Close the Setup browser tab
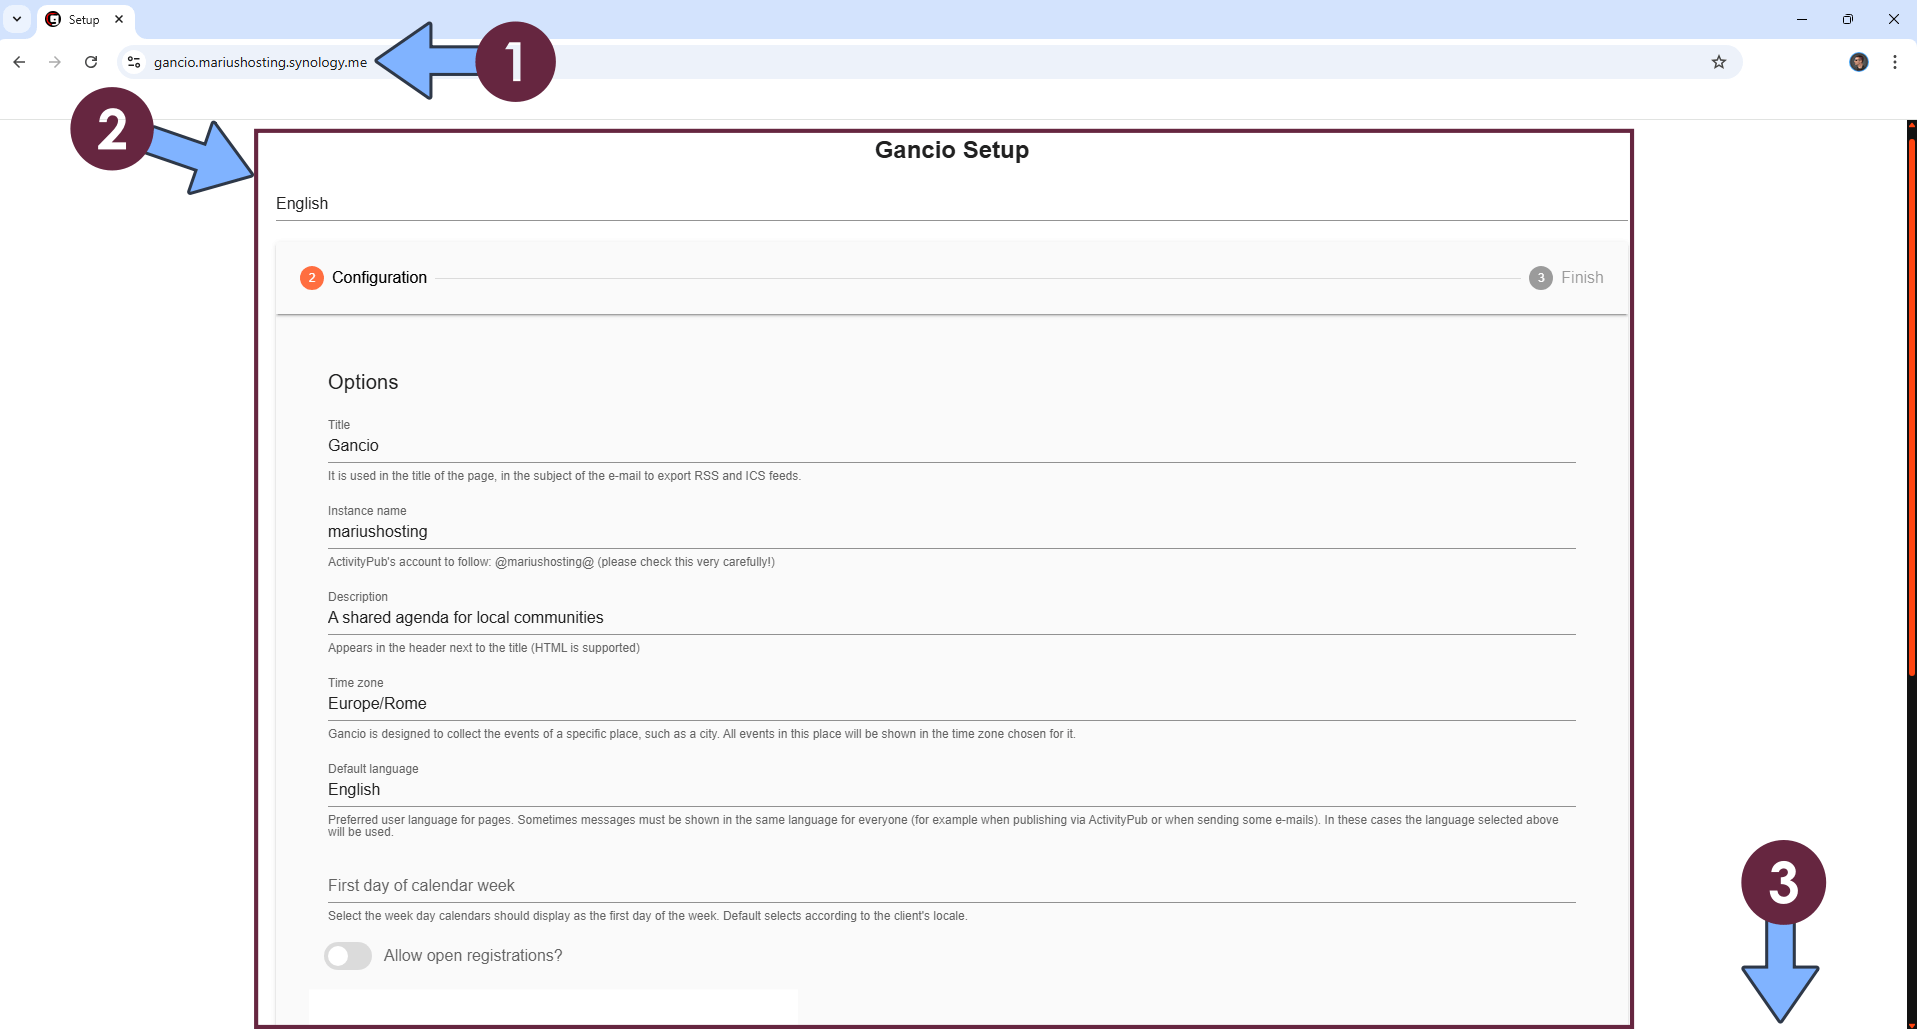 point(119,19)
